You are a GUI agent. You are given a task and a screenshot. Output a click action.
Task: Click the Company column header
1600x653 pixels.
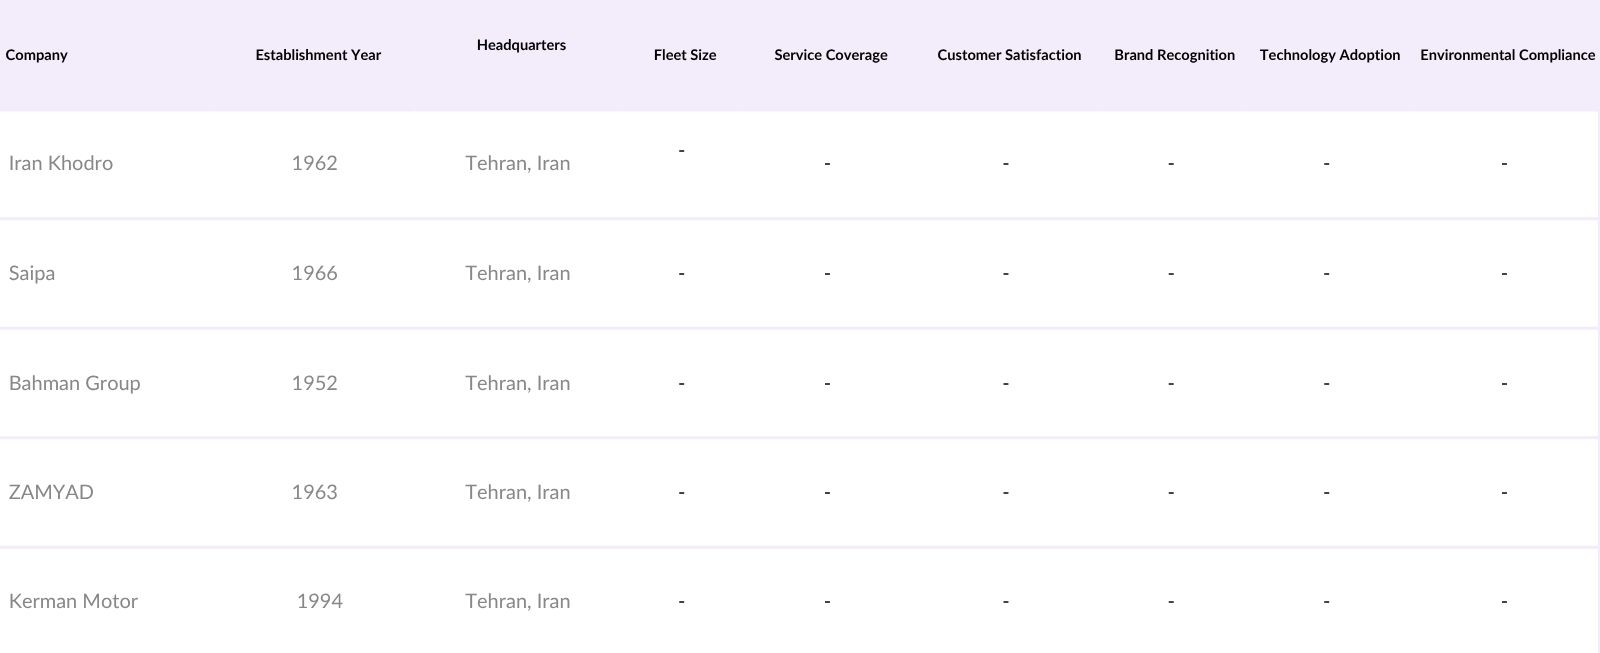(37, 55)
